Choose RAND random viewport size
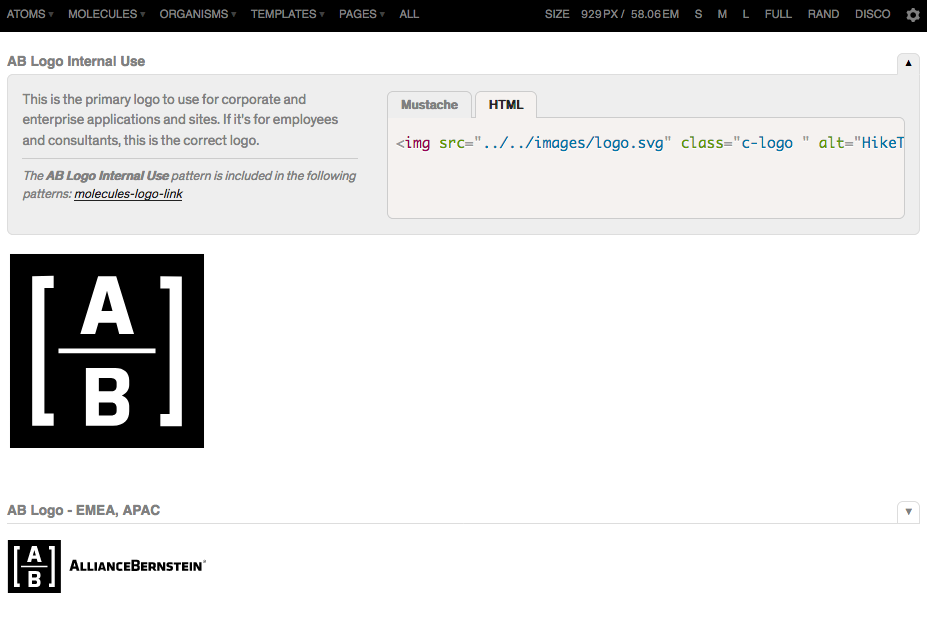 824,14
